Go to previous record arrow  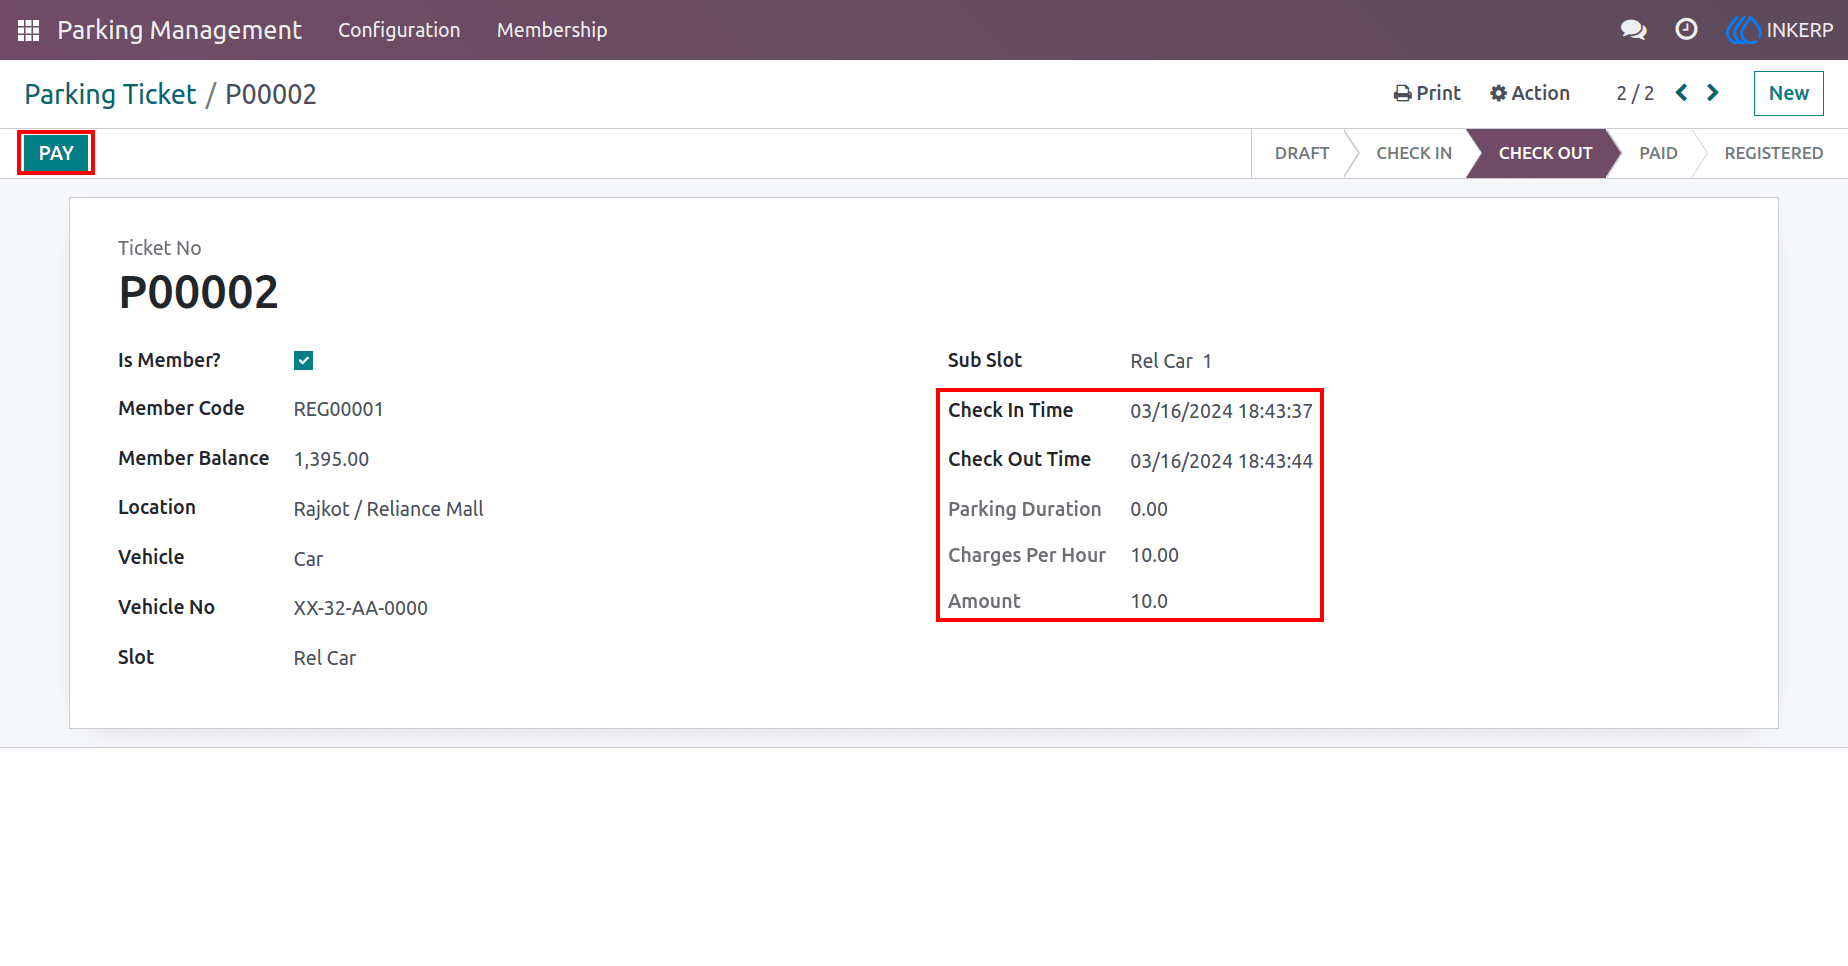click(1682, 93)
